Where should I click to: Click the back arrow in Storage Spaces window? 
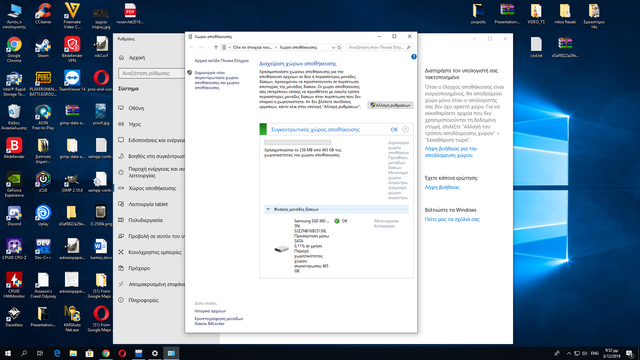pyautogui.click(x=191, y=47)
